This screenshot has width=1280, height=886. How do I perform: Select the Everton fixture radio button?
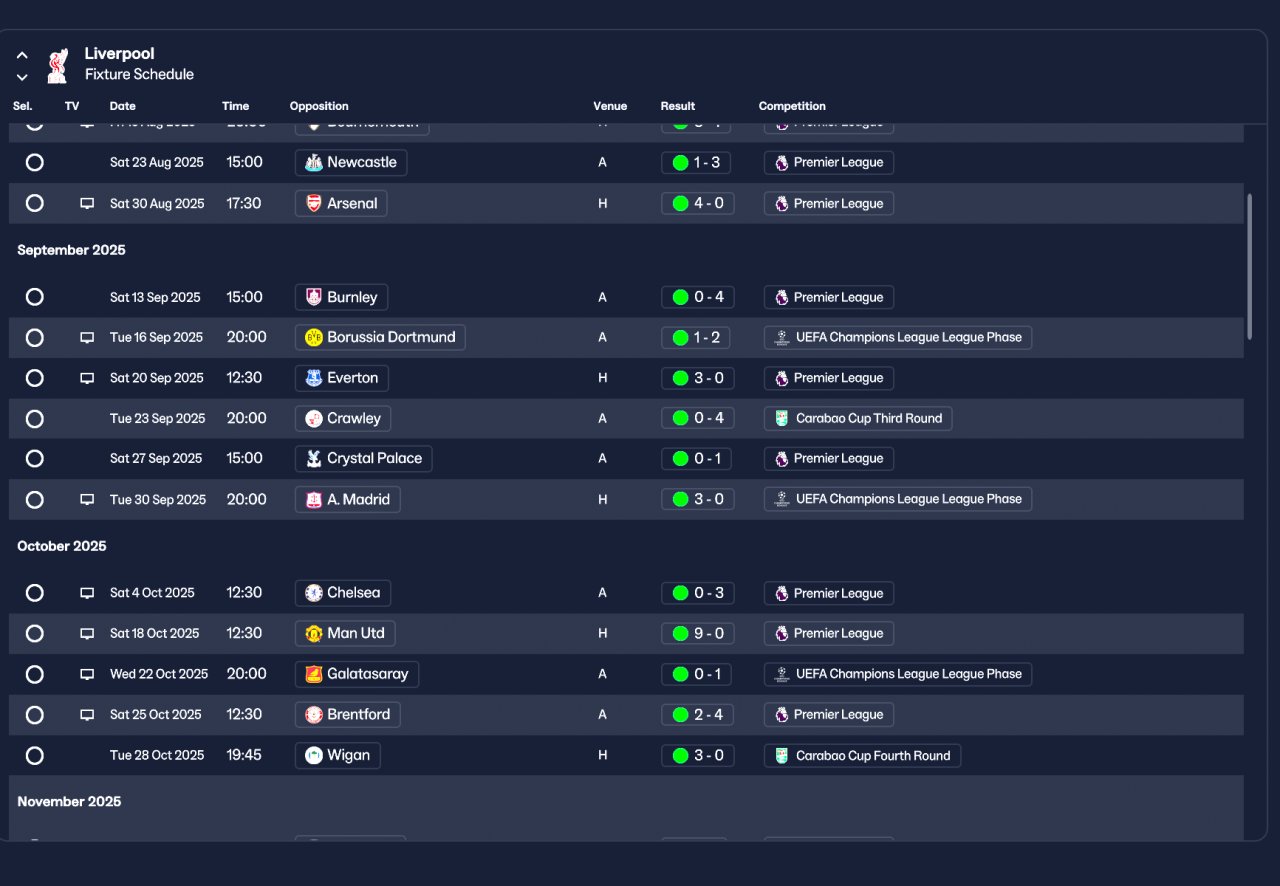35,378
